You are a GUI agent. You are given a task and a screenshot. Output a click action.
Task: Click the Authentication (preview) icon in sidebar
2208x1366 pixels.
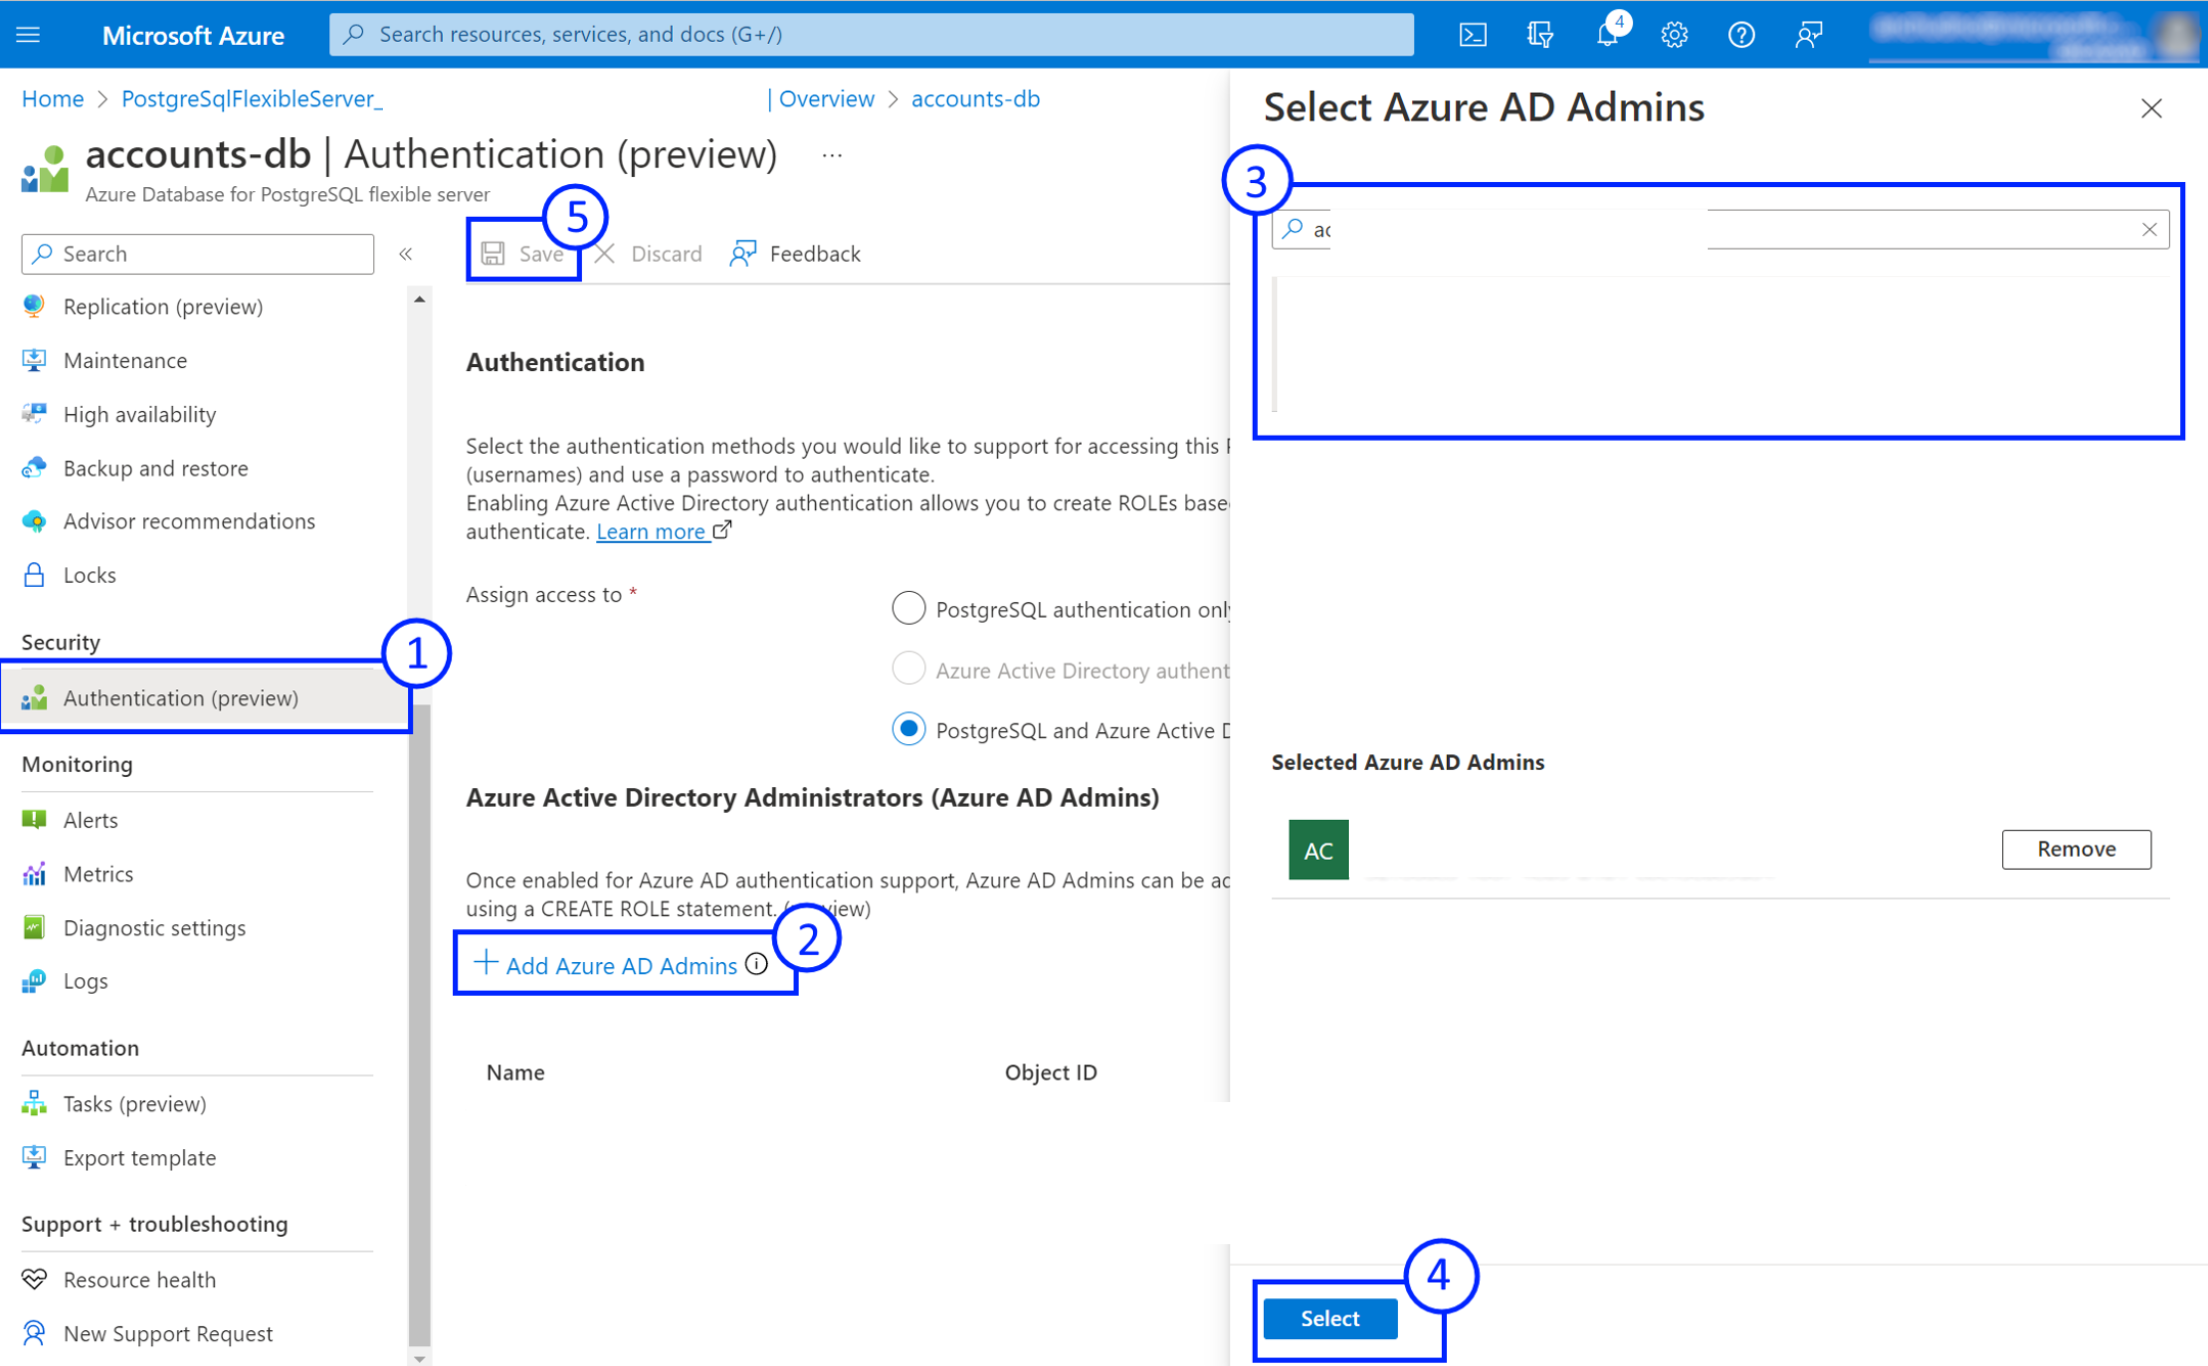coord(35,697)
